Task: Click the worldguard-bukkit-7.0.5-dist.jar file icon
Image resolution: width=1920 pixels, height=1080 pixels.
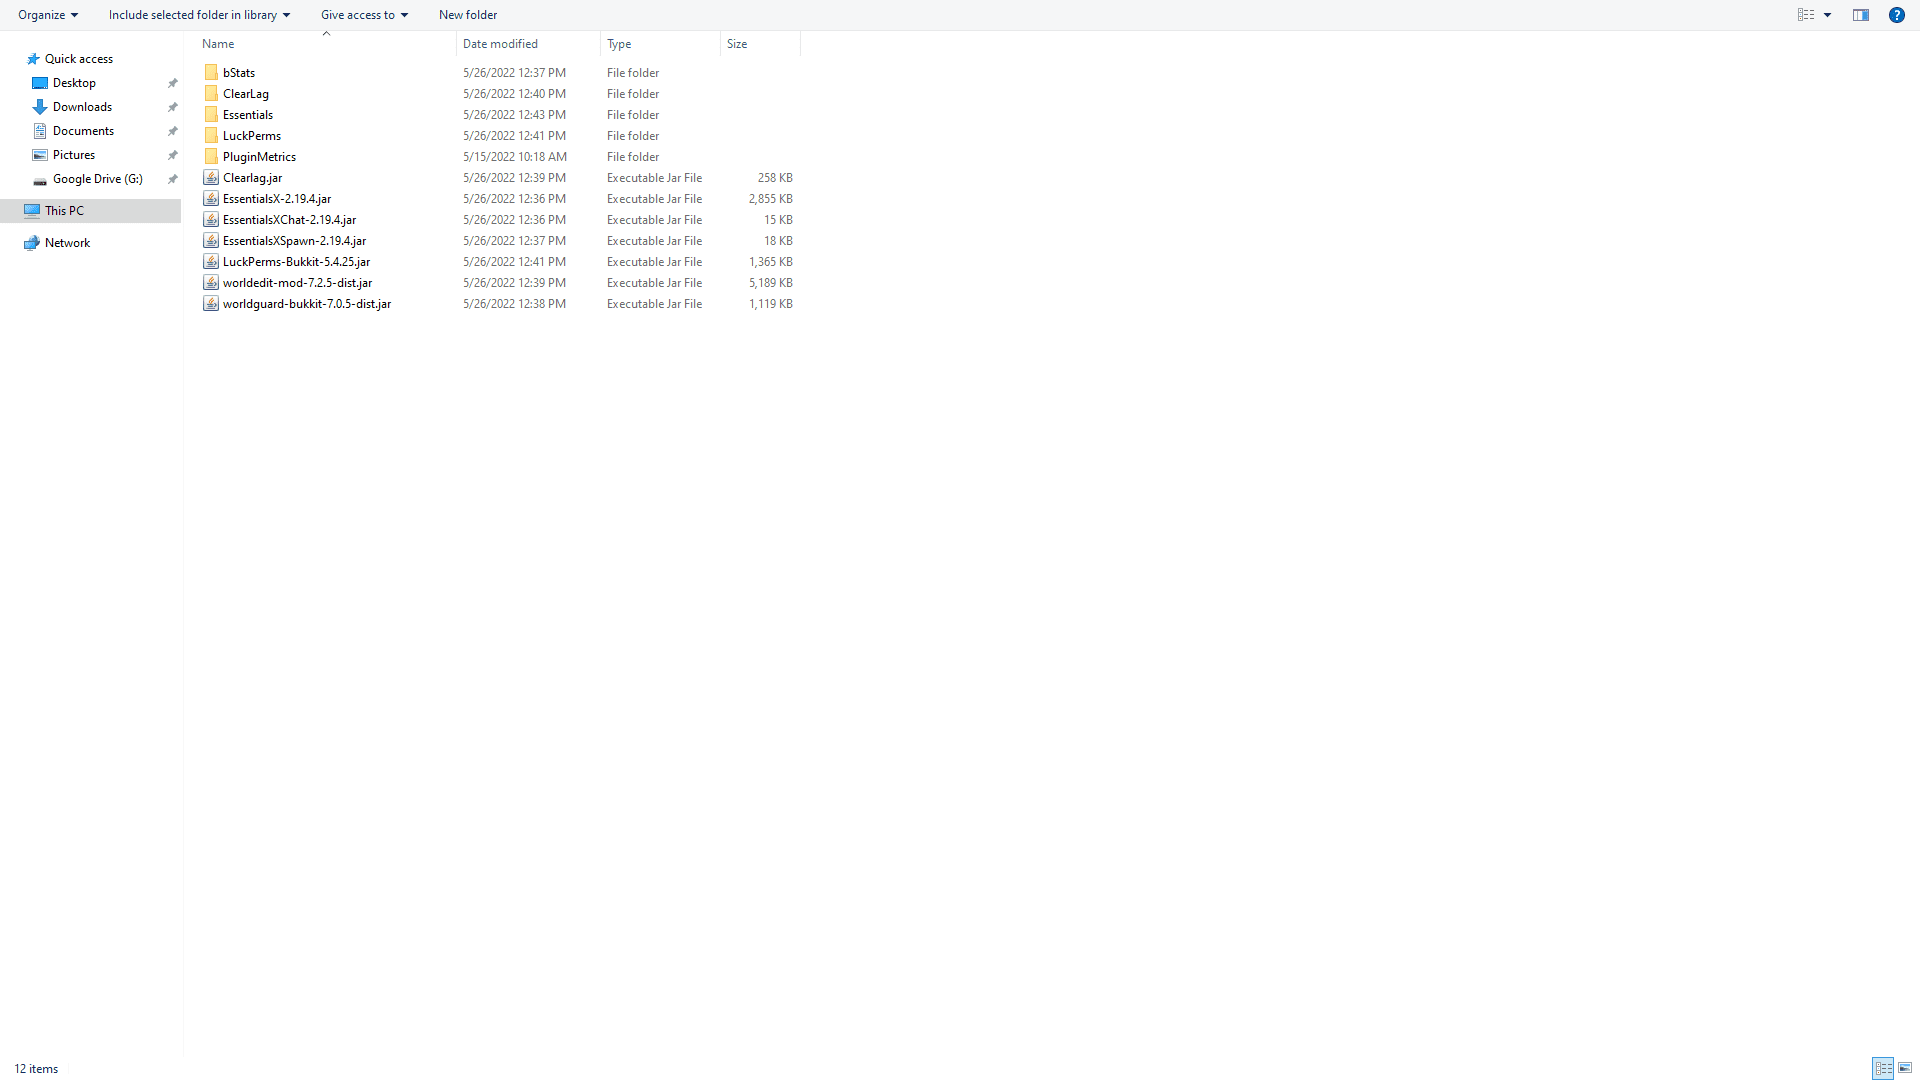Action: coord(211,304)
